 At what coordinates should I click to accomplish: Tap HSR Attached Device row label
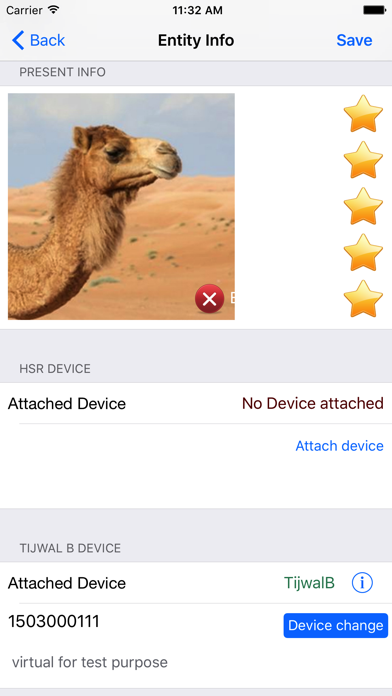pyautogui.click(x=67, y=403)
